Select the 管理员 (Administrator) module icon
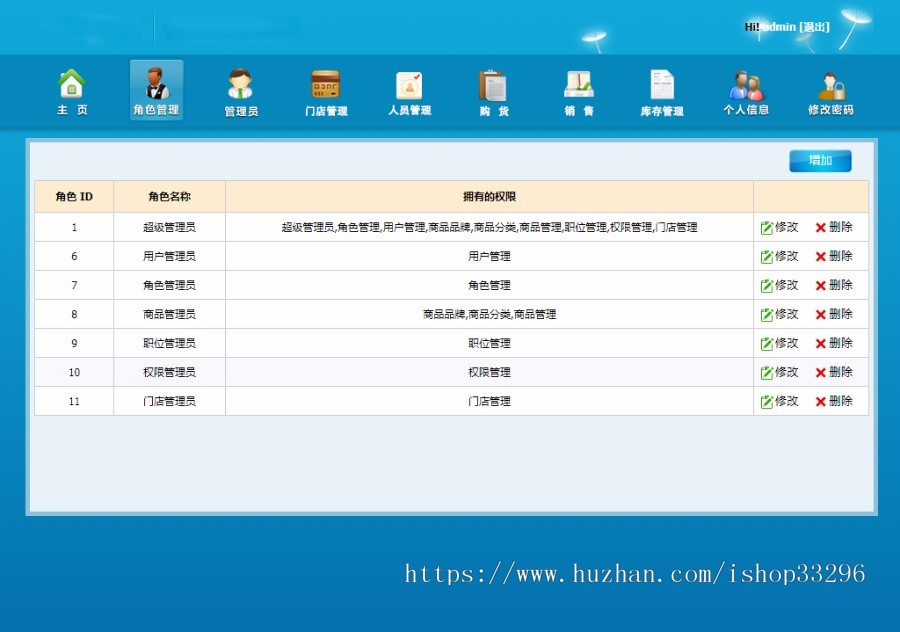This screenshot has width=900, height=632. 240,91
